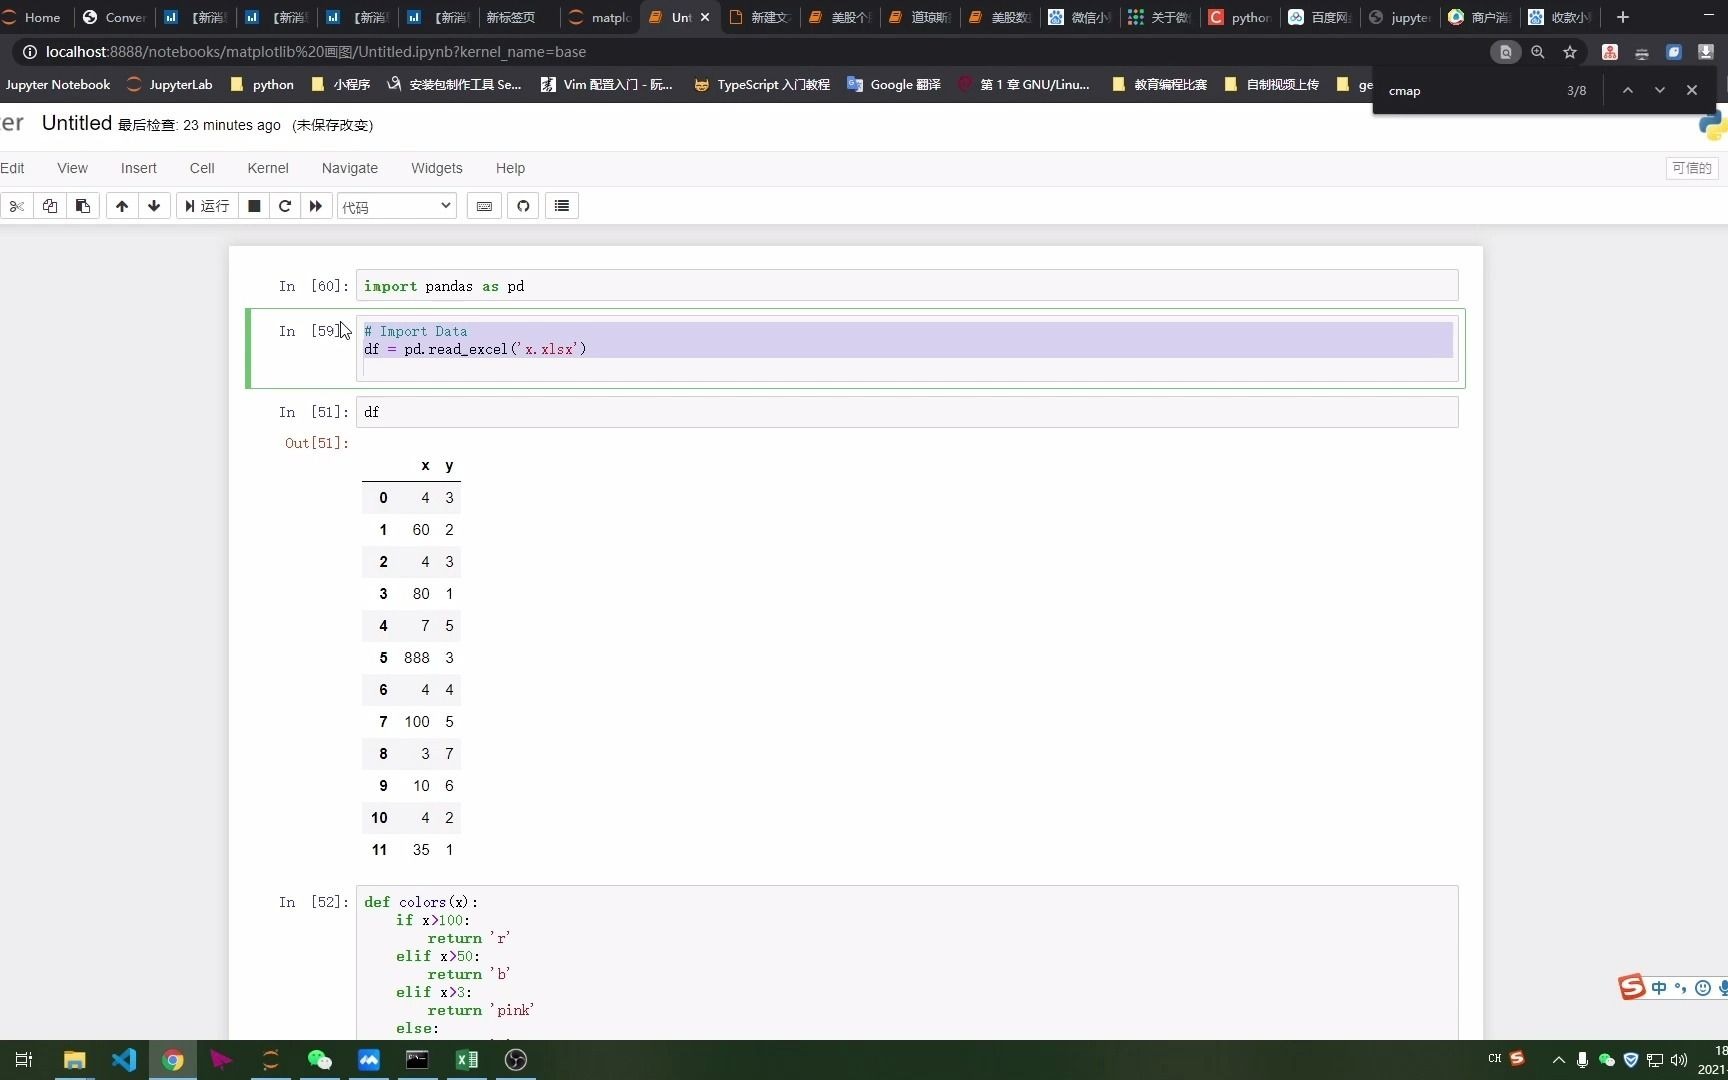The height and width of the screenshot is (1080, 1728).
Task: Open Chrome from the taskbar
Action: coord(173,1060)
